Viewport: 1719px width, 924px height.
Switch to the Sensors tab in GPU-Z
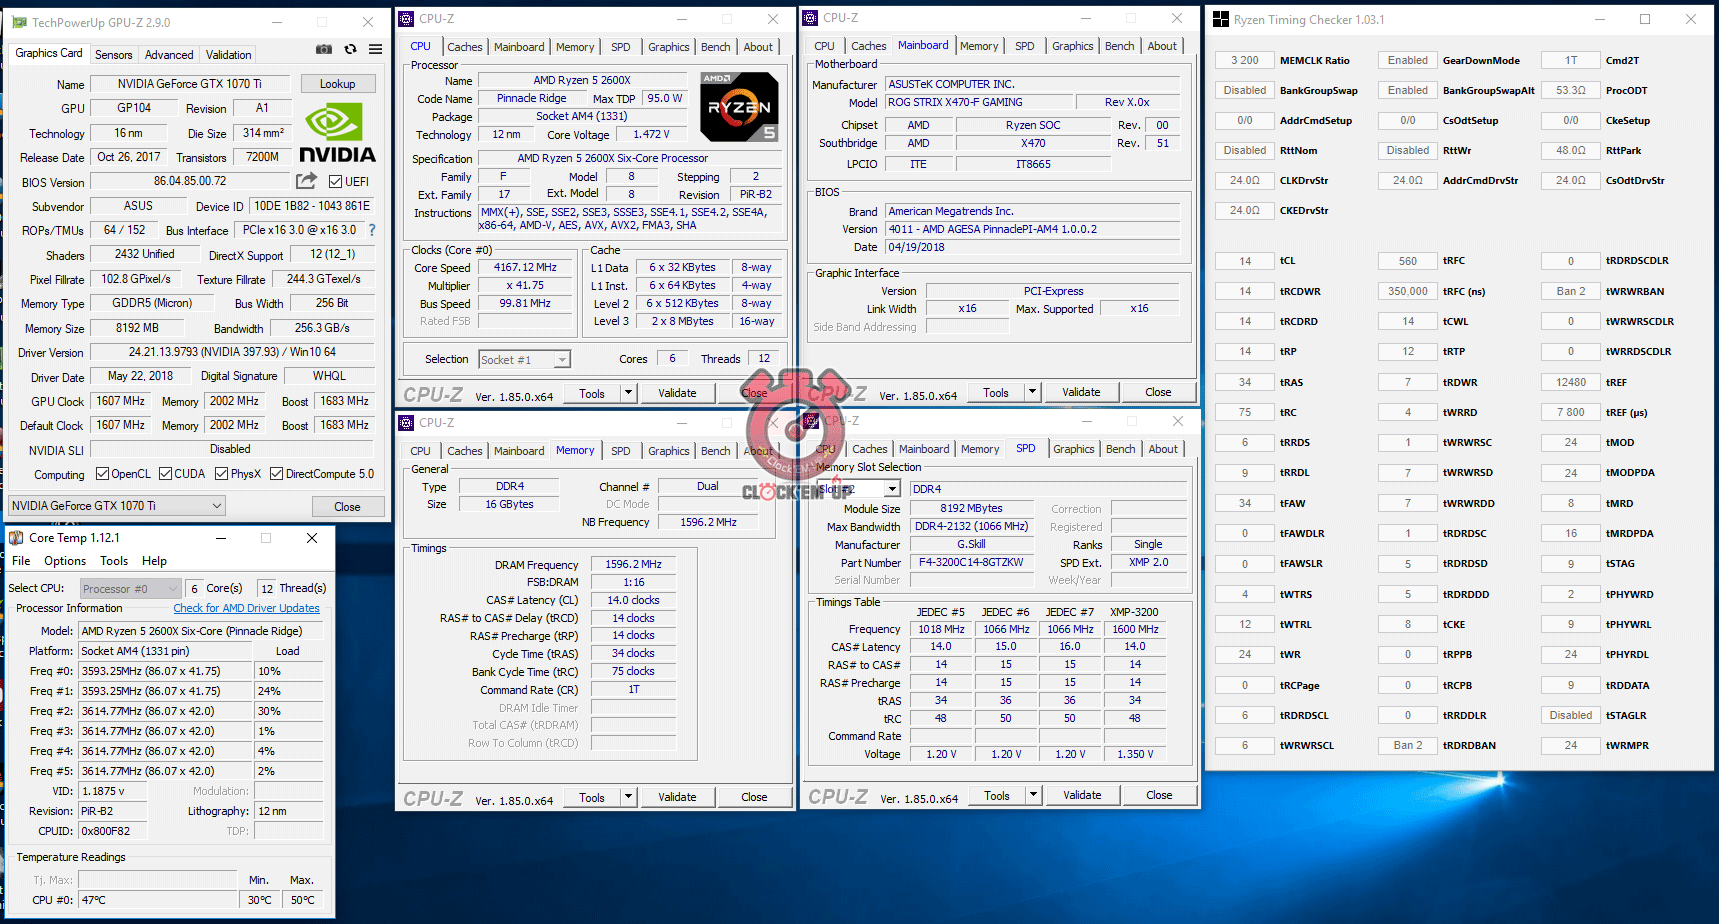coord(113,55)
